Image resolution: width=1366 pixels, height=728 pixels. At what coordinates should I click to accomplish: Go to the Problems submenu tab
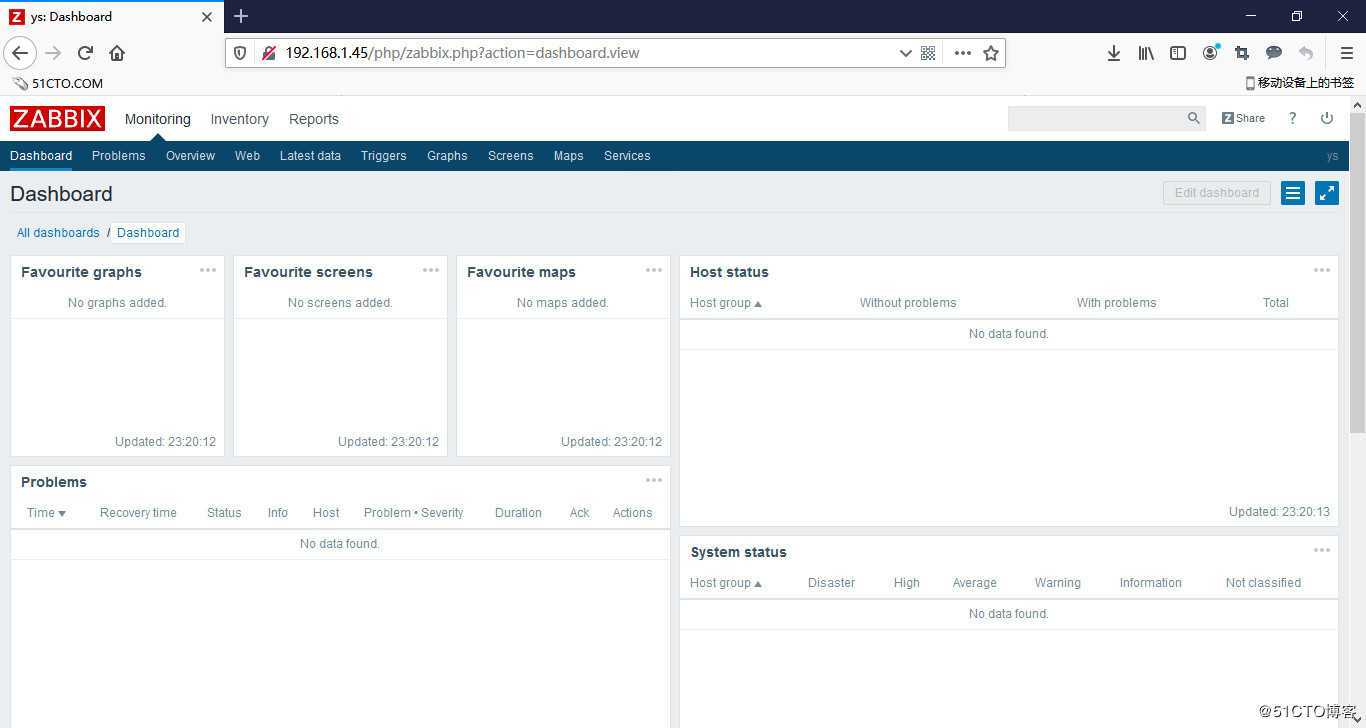118,156
